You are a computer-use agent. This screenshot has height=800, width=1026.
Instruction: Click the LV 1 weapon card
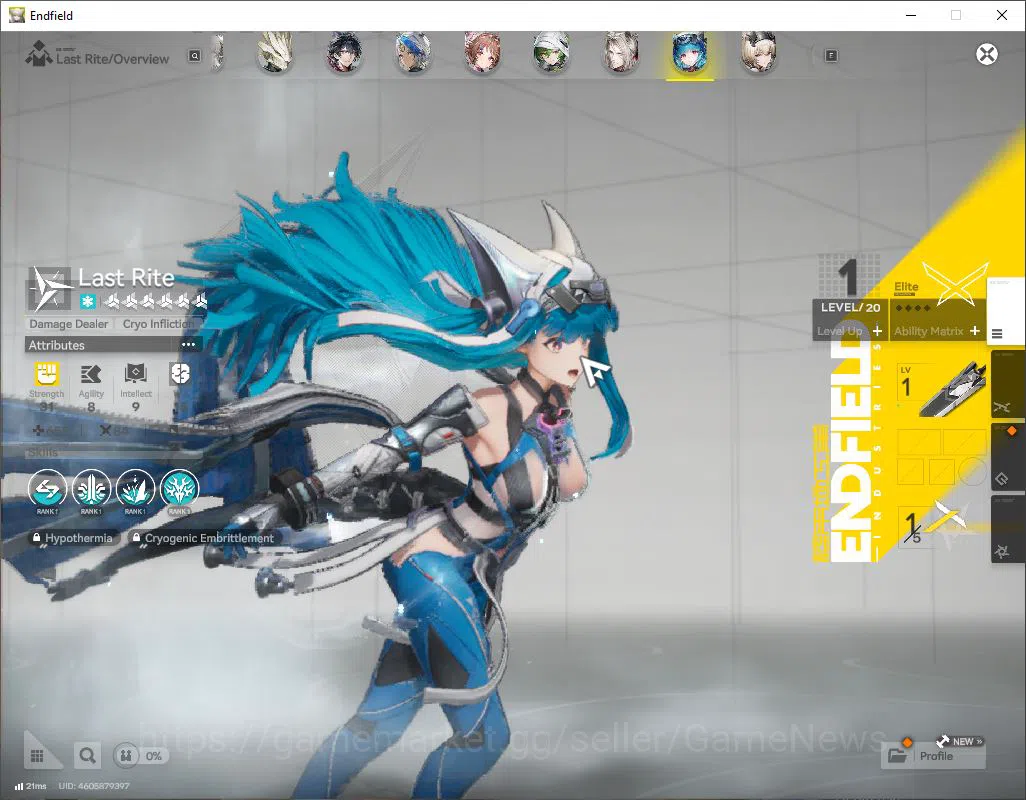tap(941, 391)
